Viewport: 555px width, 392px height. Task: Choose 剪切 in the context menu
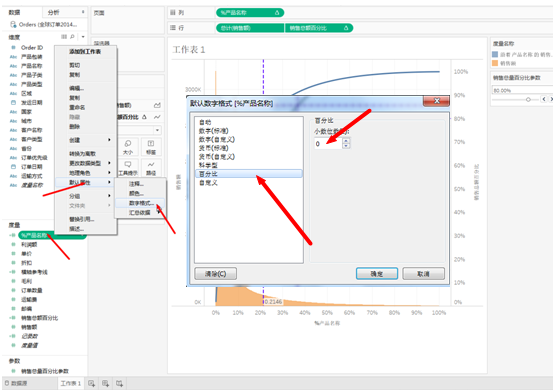point(75,65)
